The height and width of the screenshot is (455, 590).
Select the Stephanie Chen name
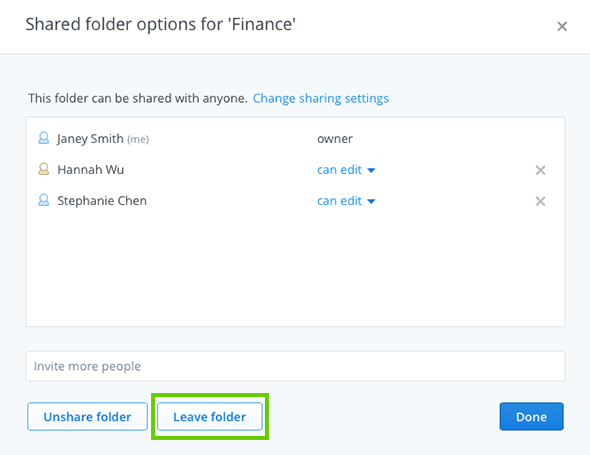[102, 201]
